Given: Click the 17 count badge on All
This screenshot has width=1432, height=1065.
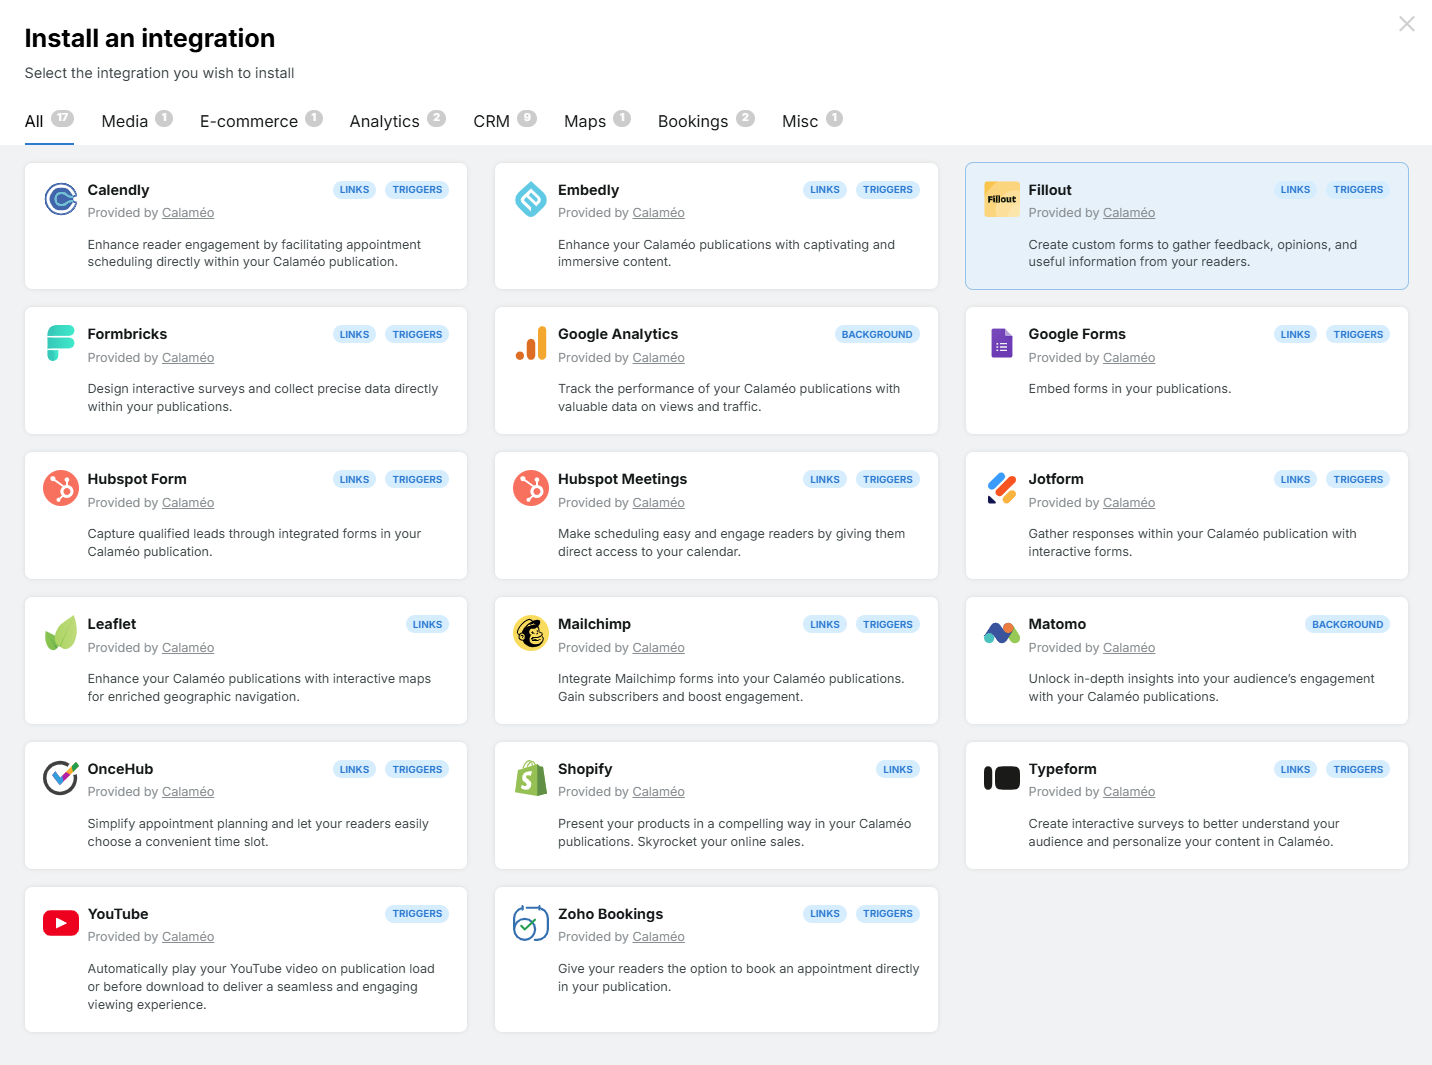Looking at the screenshot, I should 62,118.
